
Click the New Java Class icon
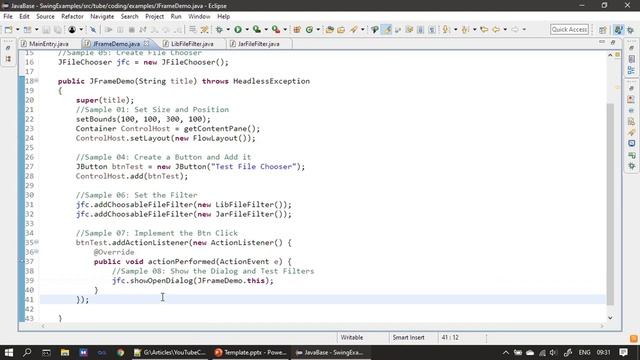pos(309,29)
